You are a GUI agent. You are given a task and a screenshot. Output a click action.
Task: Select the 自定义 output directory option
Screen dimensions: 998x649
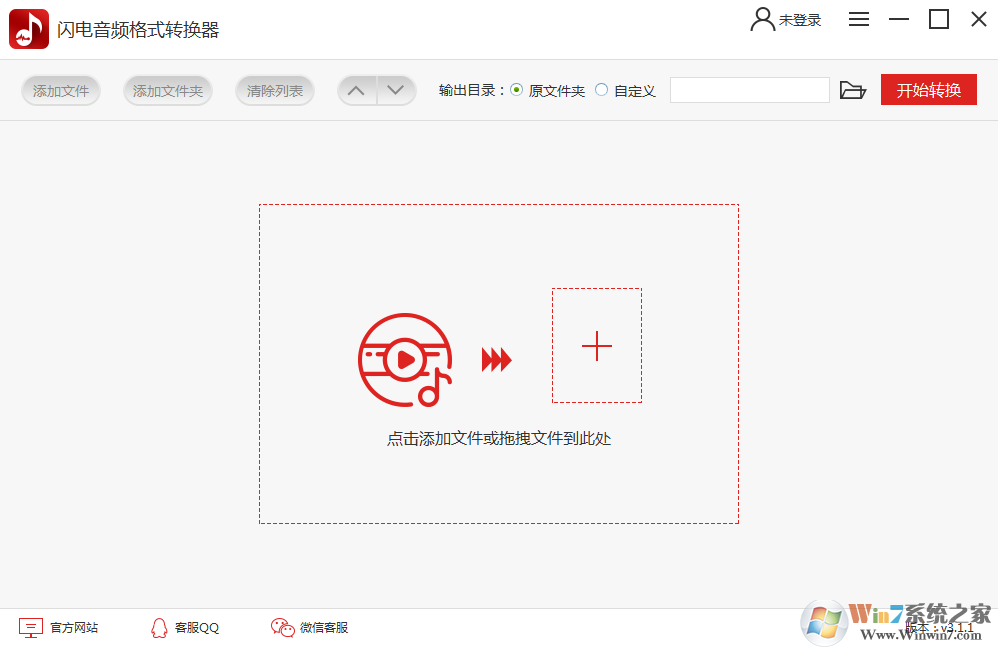coord(601,89)
